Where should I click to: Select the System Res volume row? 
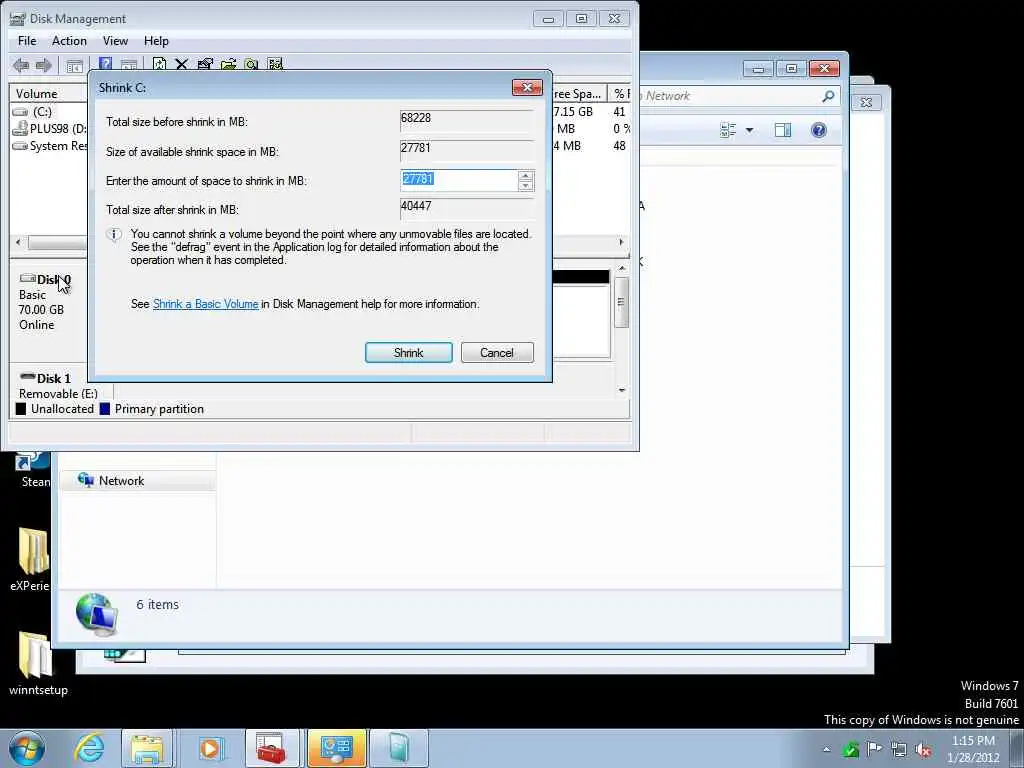[50, 146]
